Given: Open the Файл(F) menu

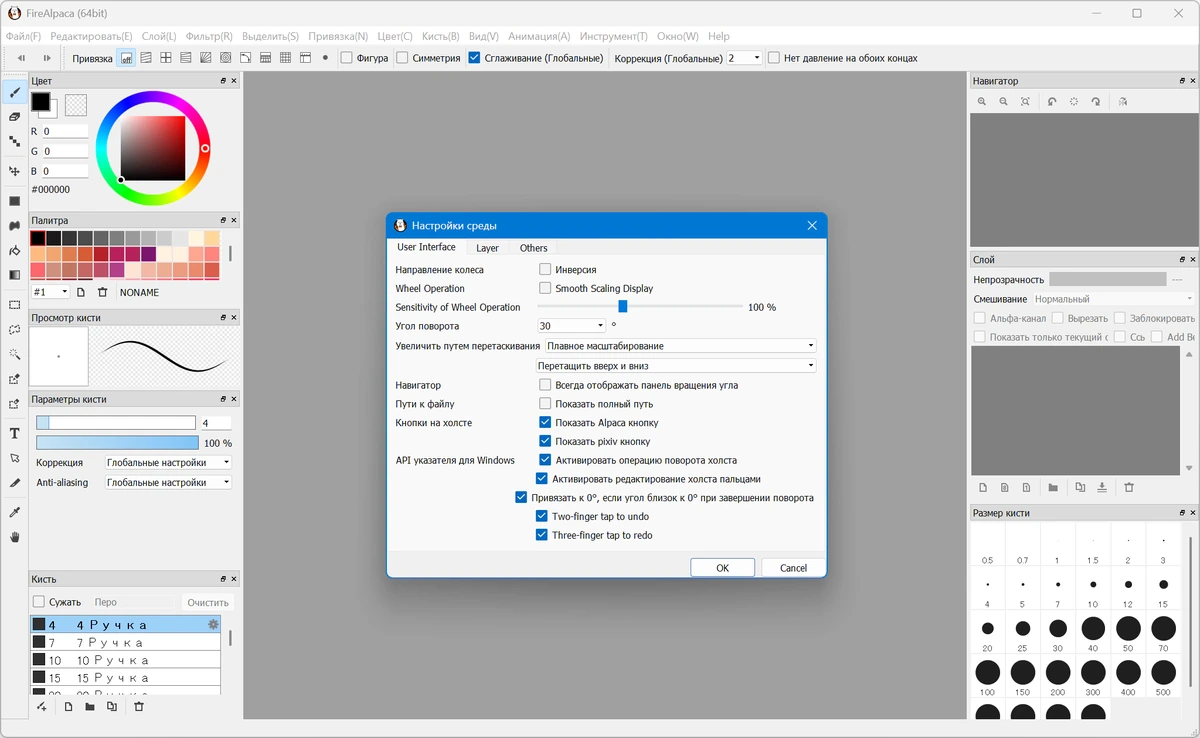Looking at the screenshot, I should click(x=24, y=36).
